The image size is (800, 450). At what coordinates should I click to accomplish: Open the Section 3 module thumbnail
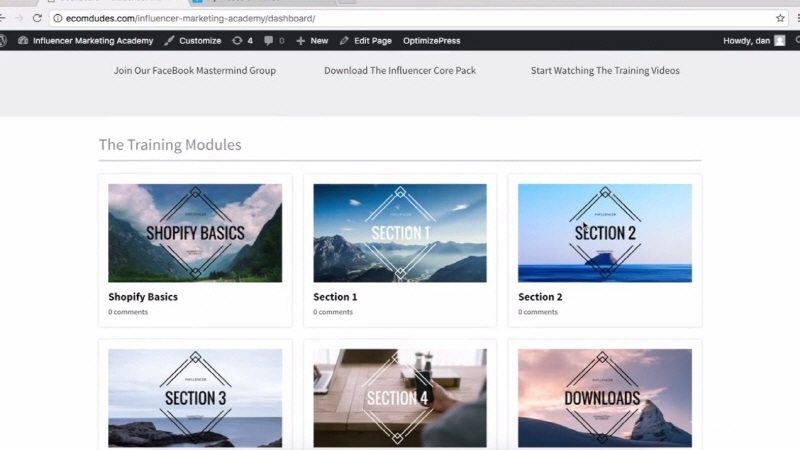pyautogui.click(x=195, y=398)
